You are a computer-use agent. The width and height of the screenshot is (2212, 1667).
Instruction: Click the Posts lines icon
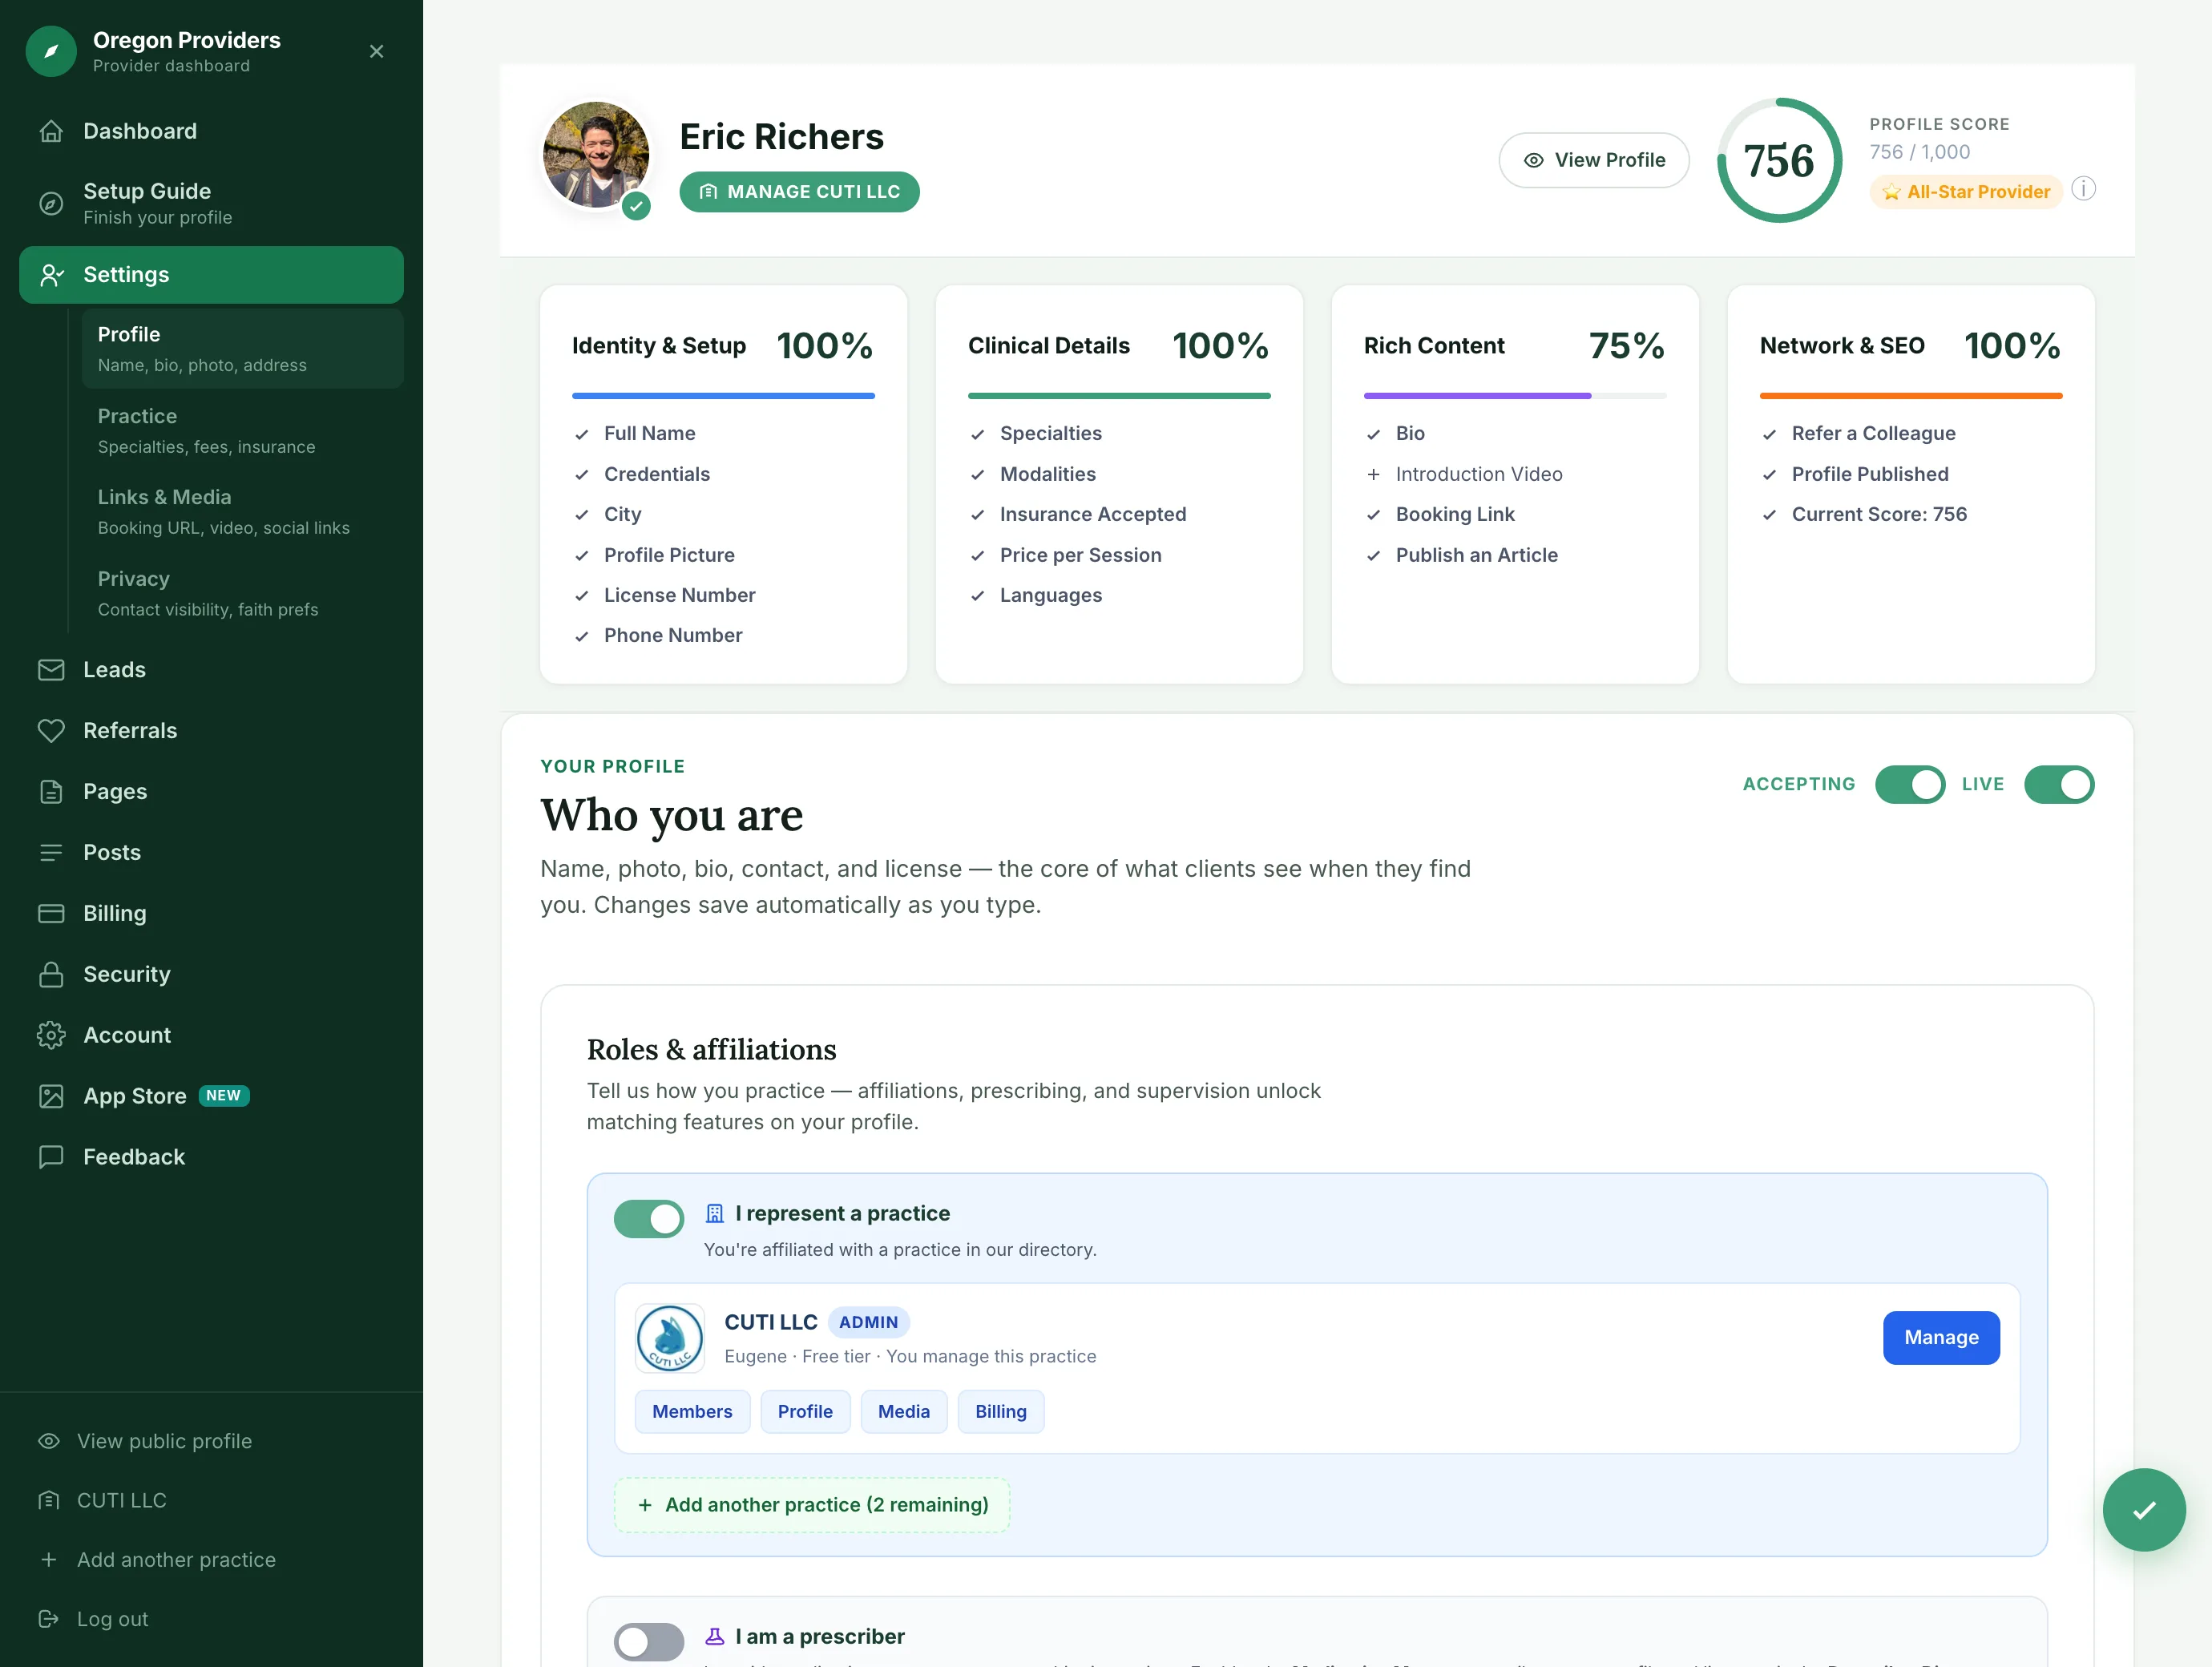tap(51, 853)
